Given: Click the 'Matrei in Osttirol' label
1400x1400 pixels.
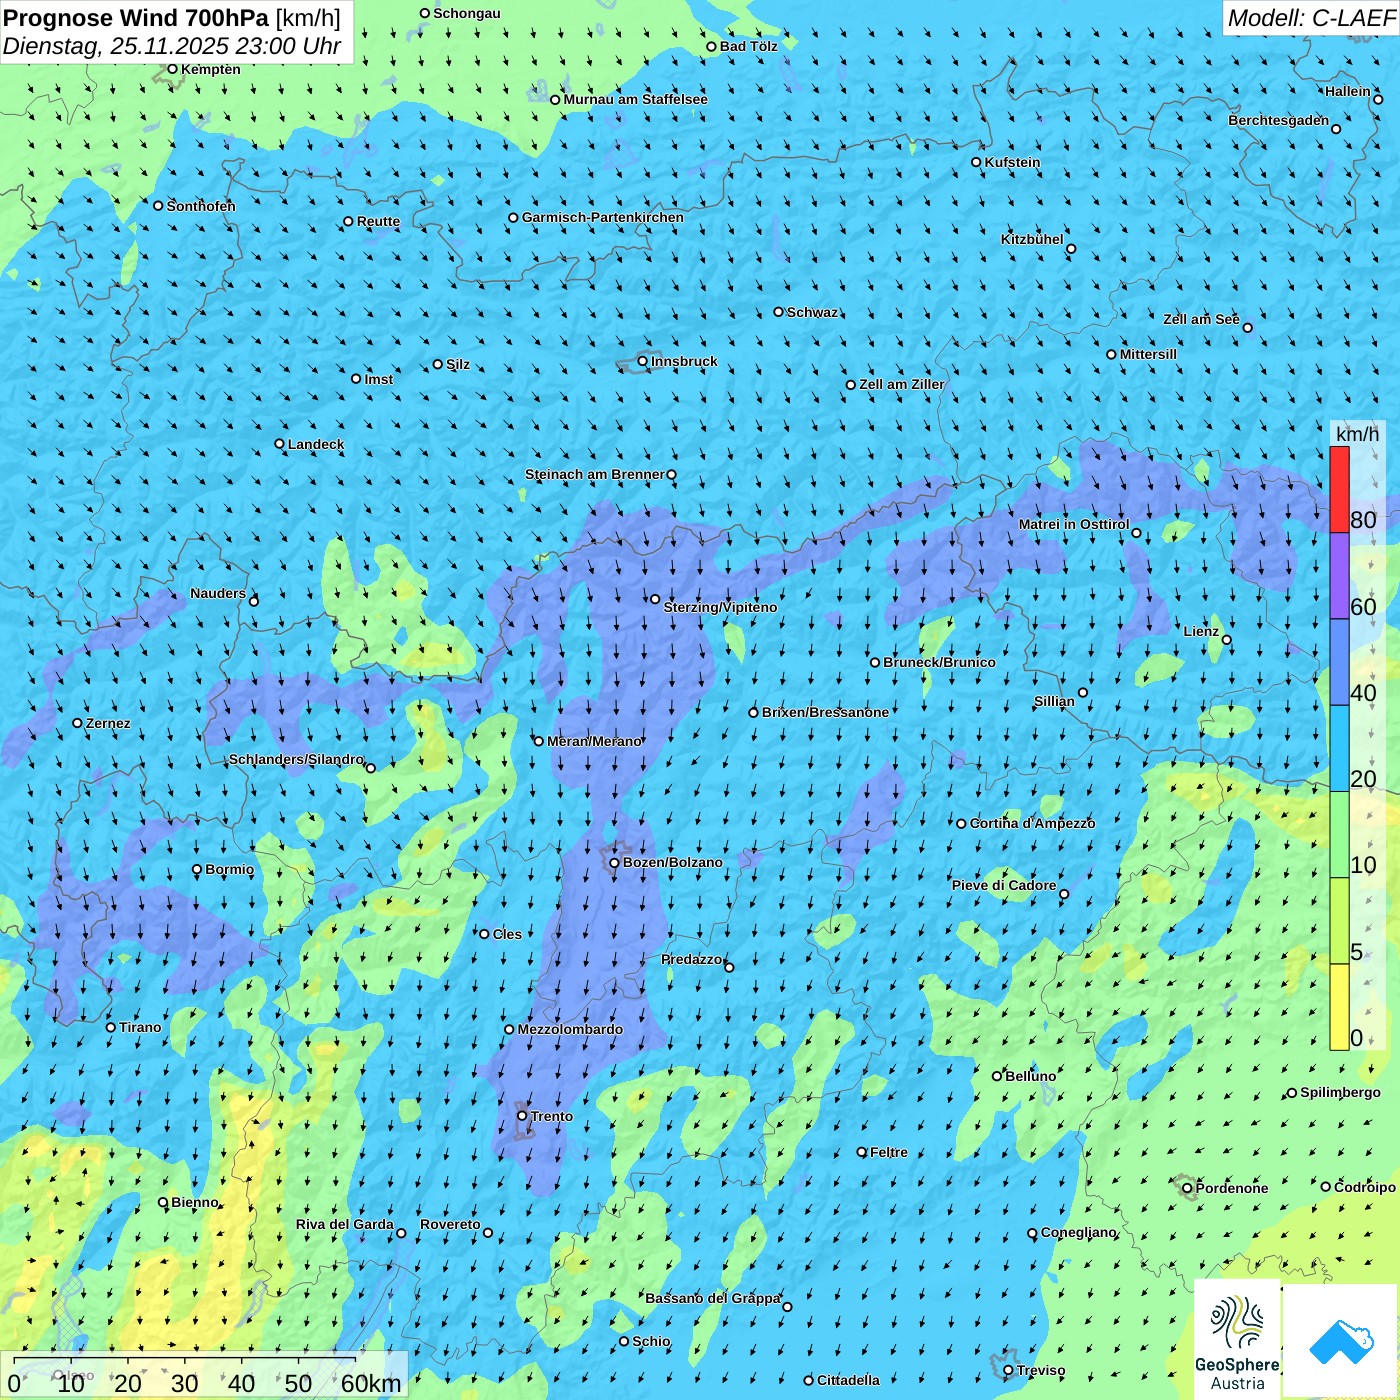Looking at the screenshot, I should [1074, 524].
